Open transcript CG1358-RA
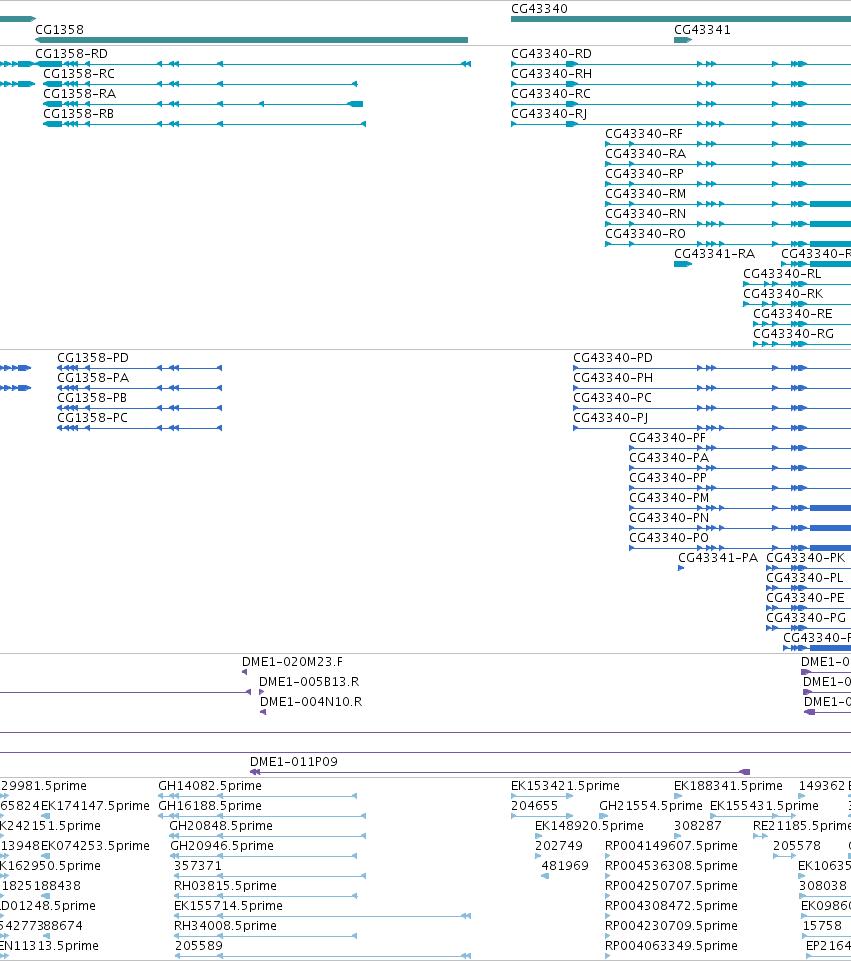The image size is (851, 961). [80, 93]
